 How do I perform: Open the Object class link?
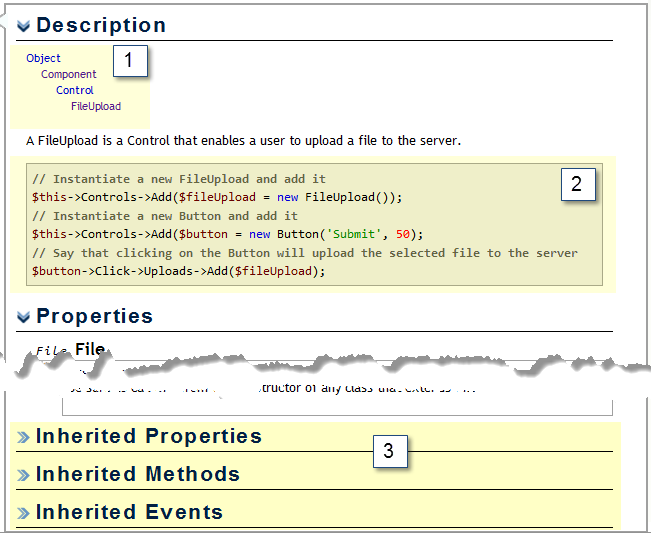[x=43, y=58]
